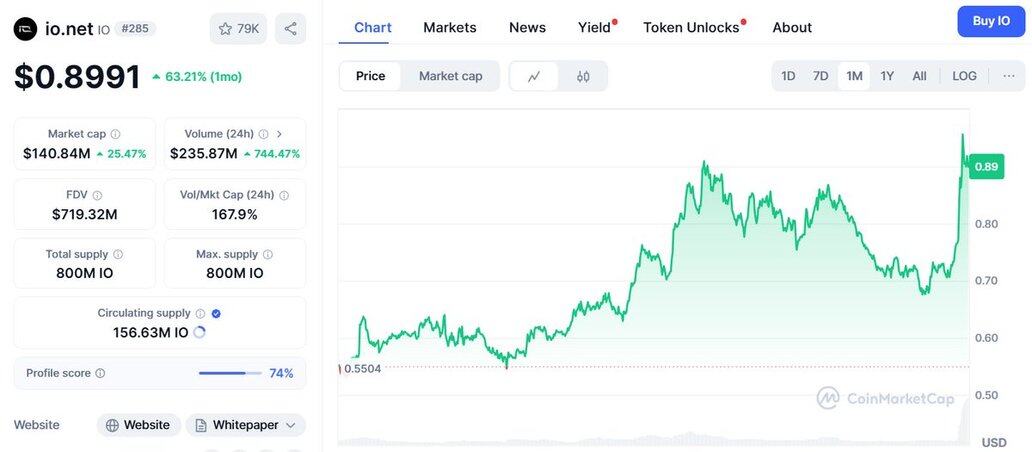Open the chart more options menu
Viewport: 1032px width, 452px height.
tap(1008, 76)
